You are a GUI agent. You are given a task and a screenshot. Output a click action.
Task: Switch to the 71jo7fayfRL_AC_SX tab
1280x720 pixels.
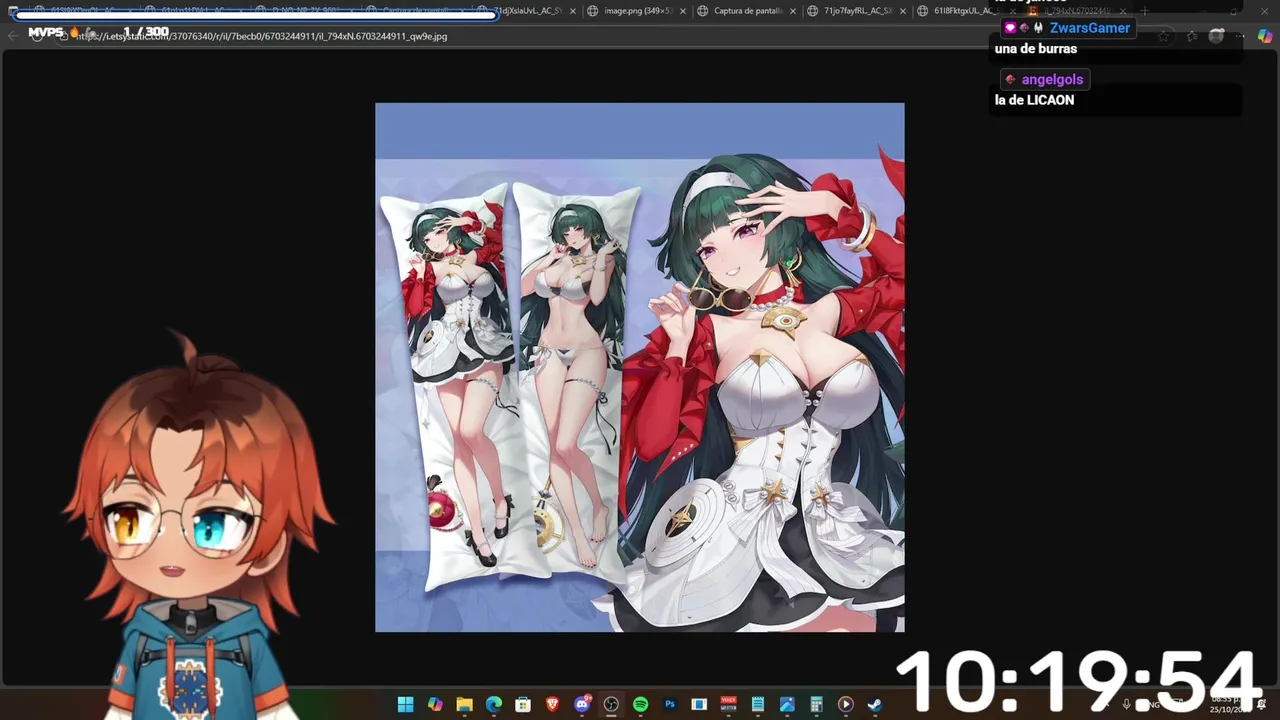pos(857,11)
